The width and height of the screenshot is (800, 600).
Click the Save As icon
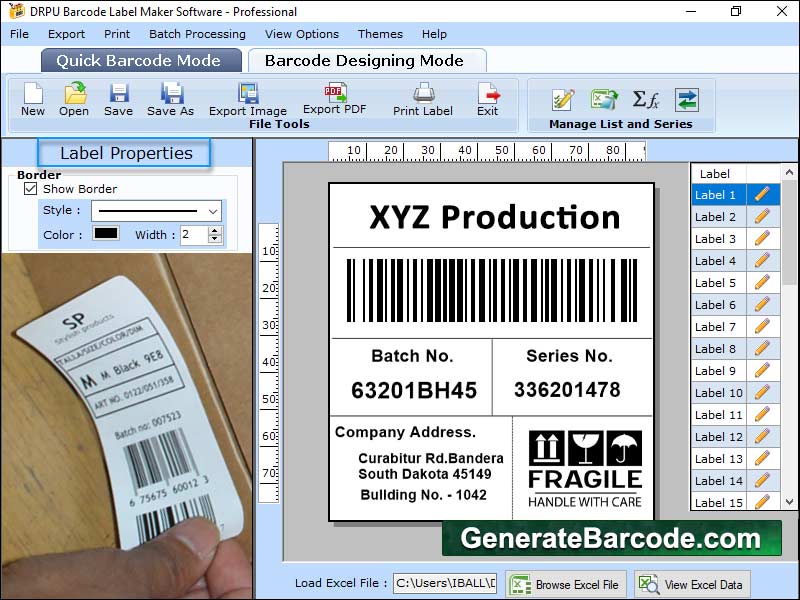click(x=171, y=95)
